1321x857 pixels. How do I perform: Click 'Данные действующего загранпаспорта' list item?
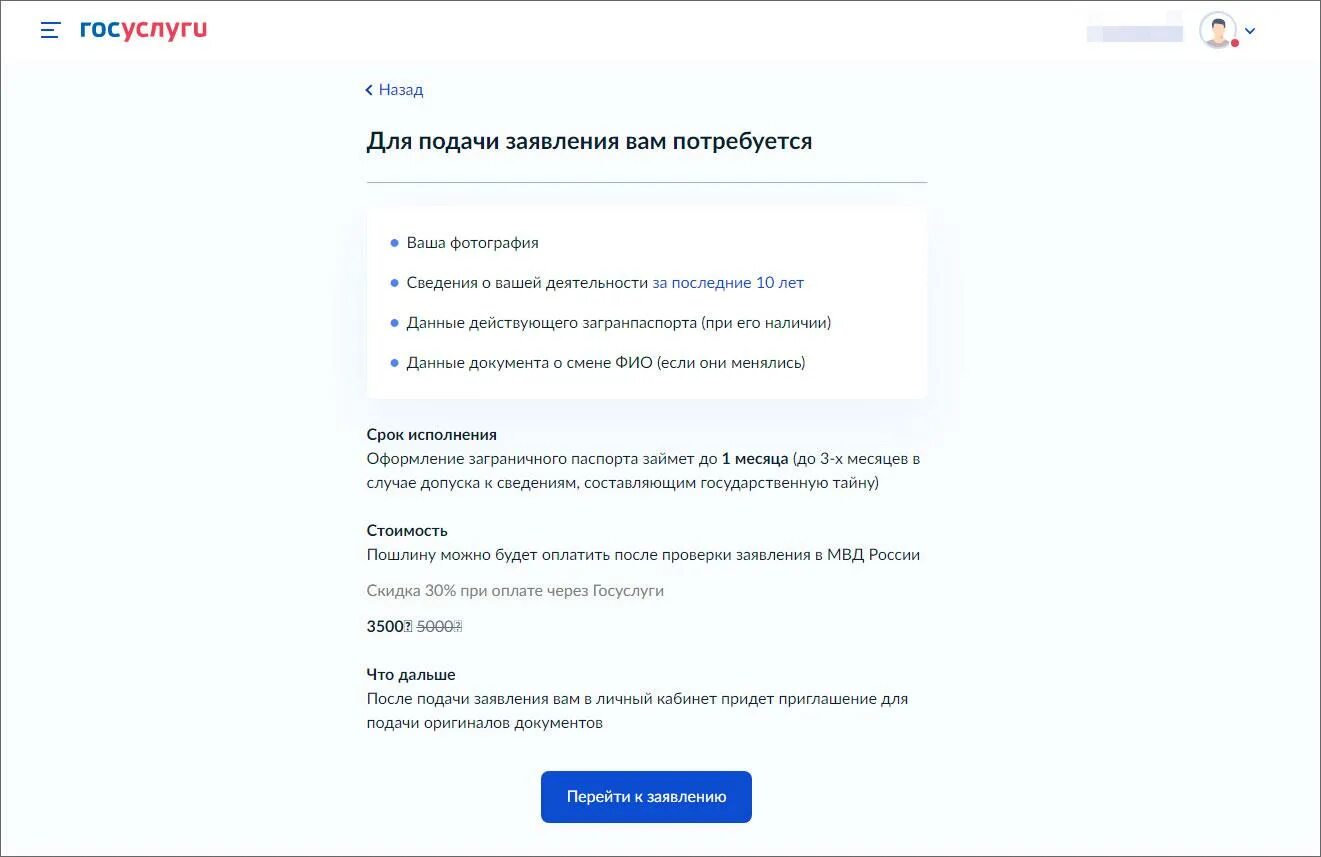[x=619, y=323]
